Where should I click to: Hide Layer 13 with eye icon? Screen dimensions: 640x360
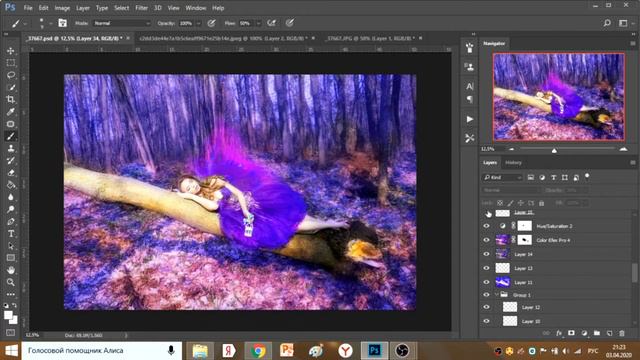pyautogui.click(x=486, y=268)
